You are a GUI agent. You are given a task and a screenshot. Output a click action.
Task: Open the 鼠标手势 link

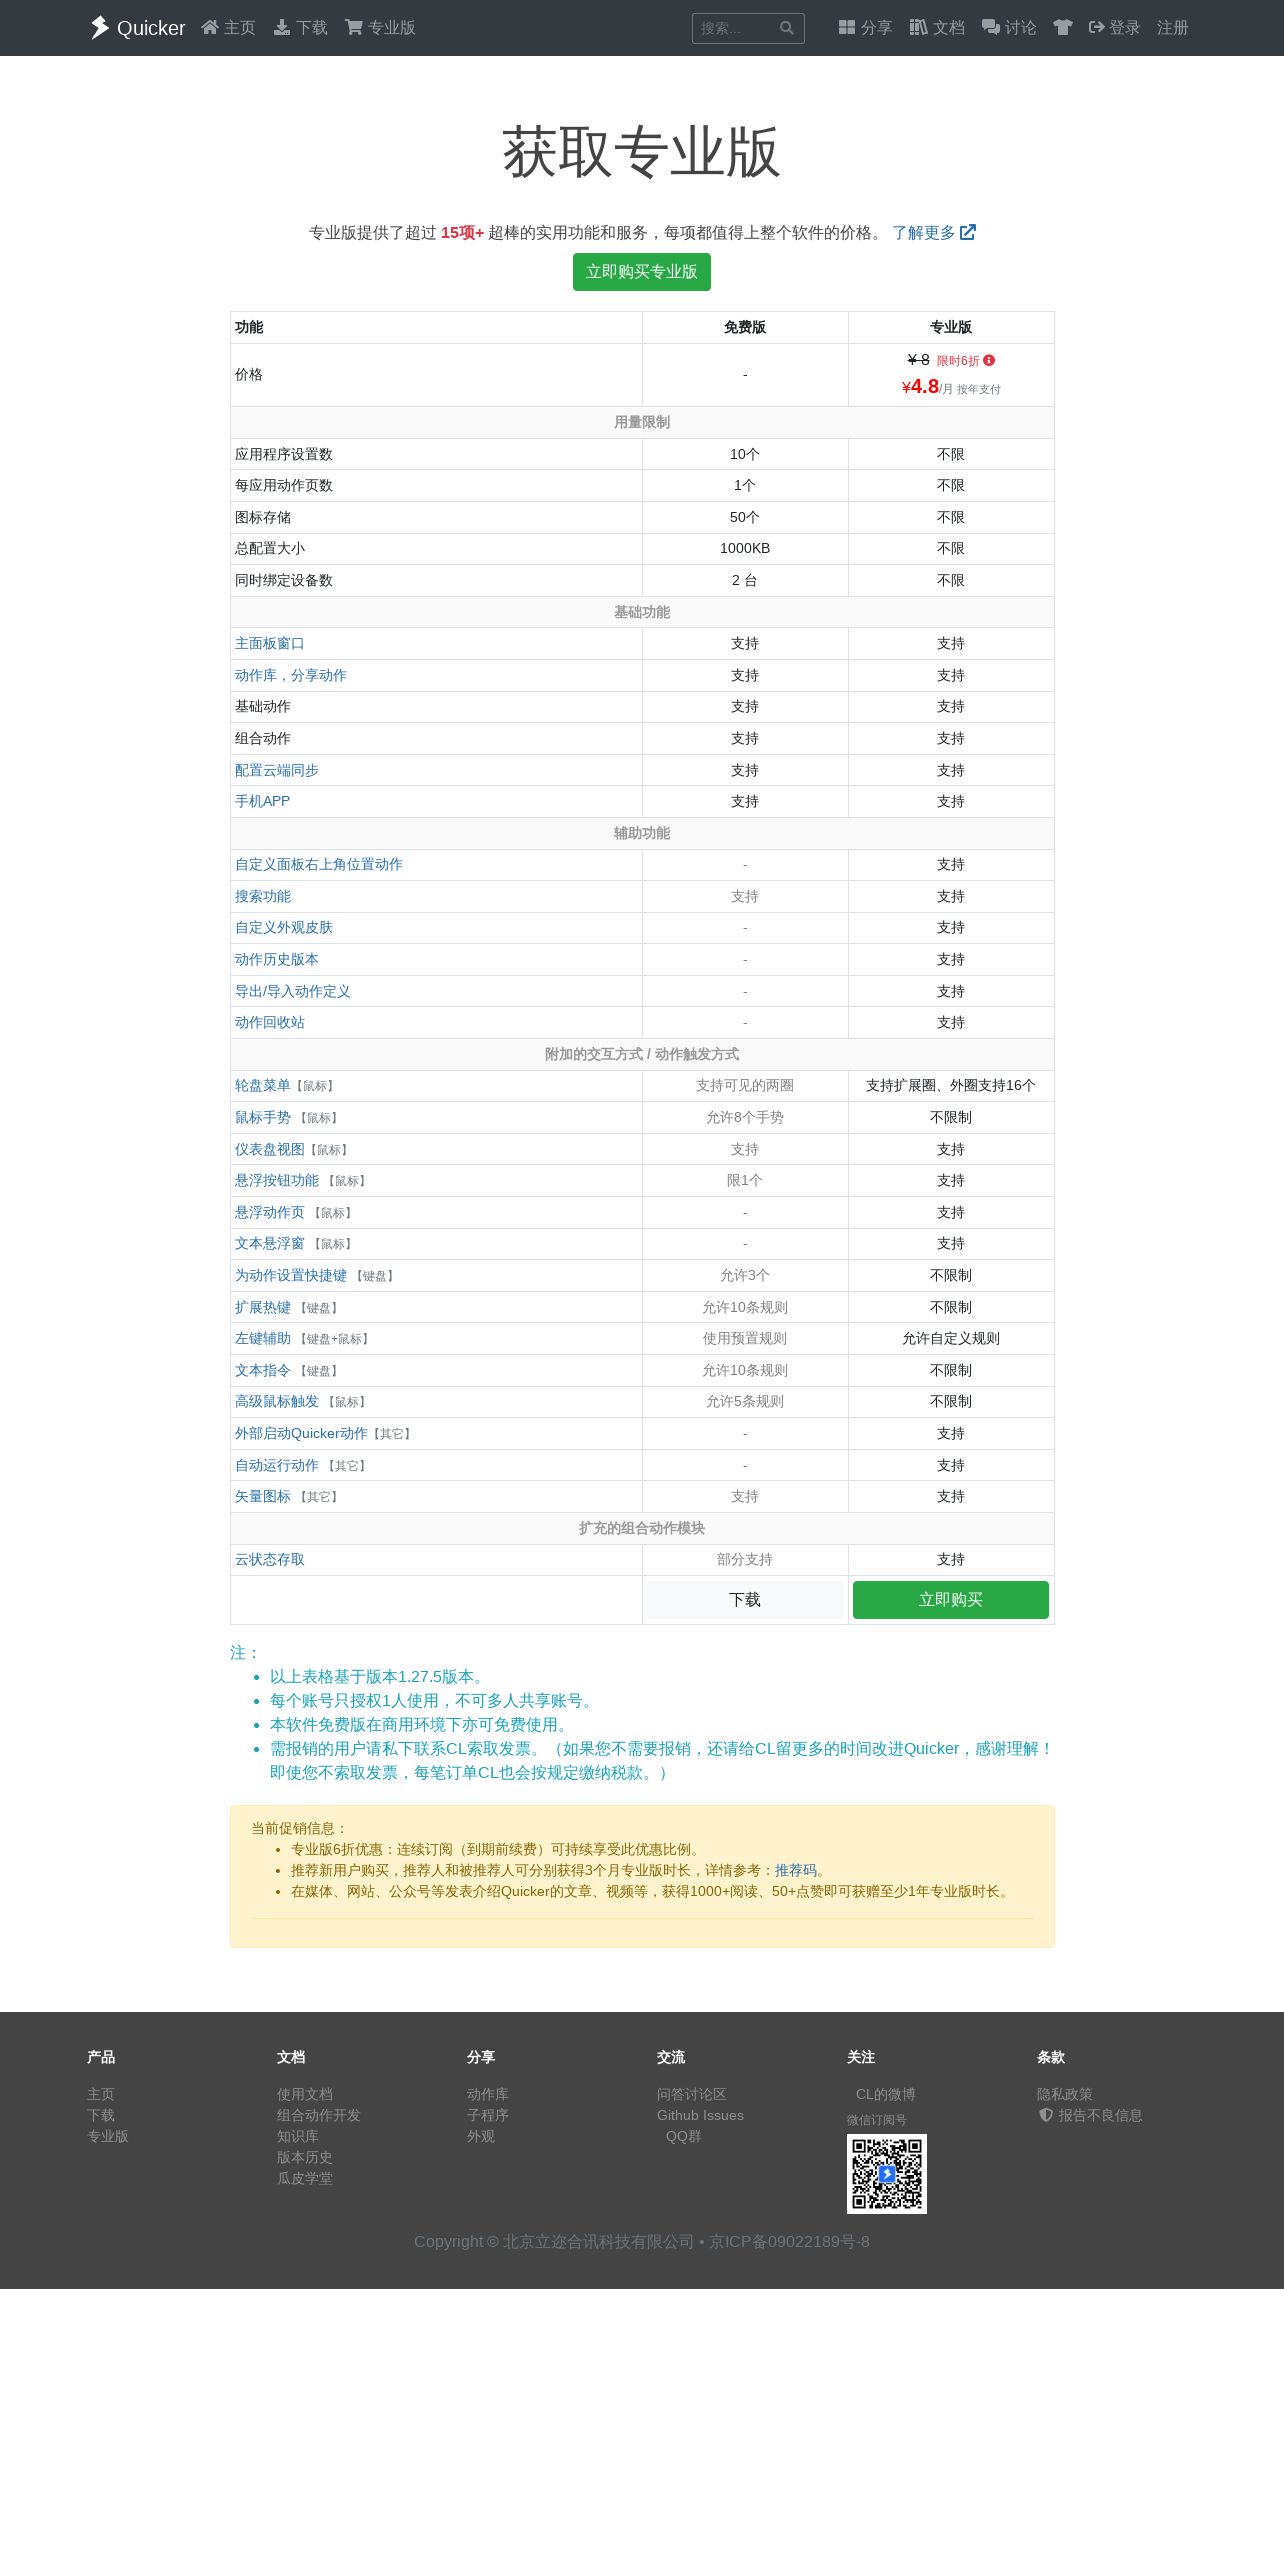click(x=263, y=1118)
